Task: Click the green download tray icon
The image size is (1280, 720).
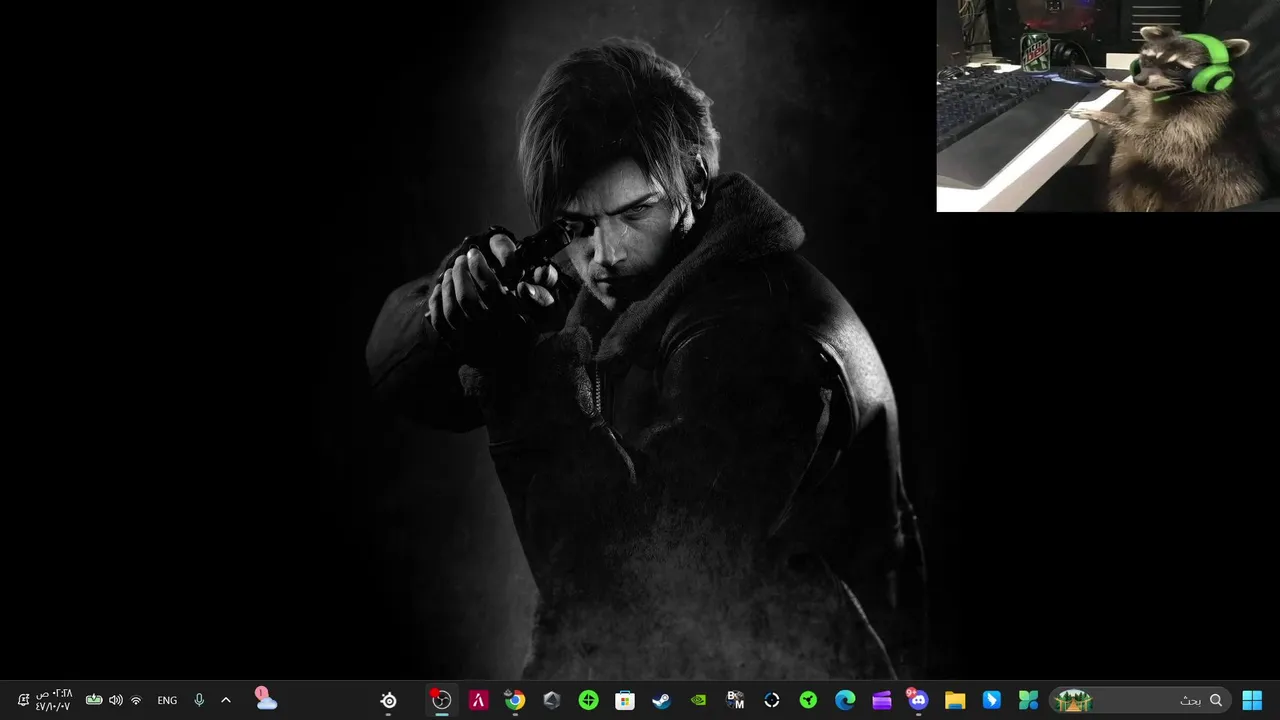Action: tap(94, 700)
